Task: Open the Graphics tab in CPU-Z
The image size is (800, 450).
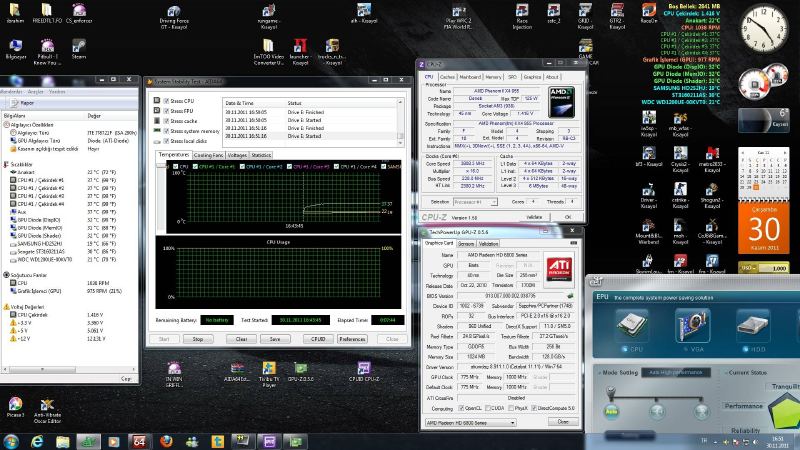Action: point(532,77)
